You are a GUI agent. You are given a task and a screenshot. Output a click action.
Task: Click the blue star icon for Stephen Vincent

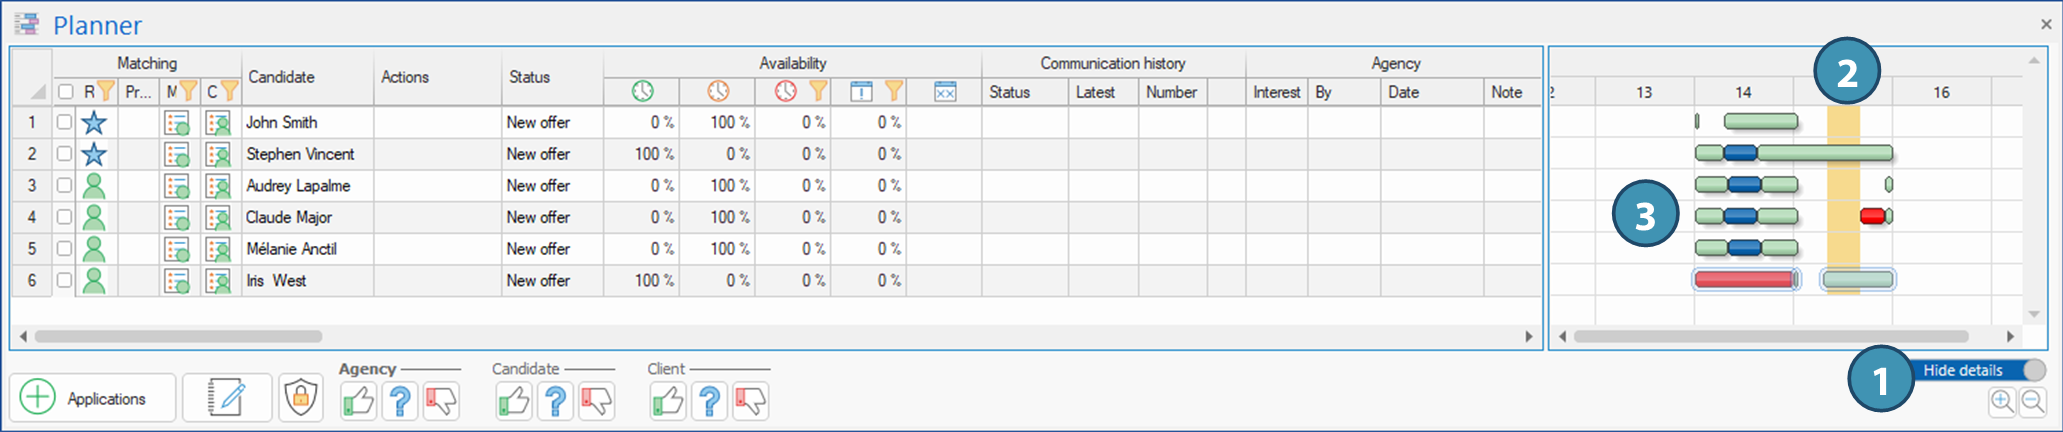94,154
